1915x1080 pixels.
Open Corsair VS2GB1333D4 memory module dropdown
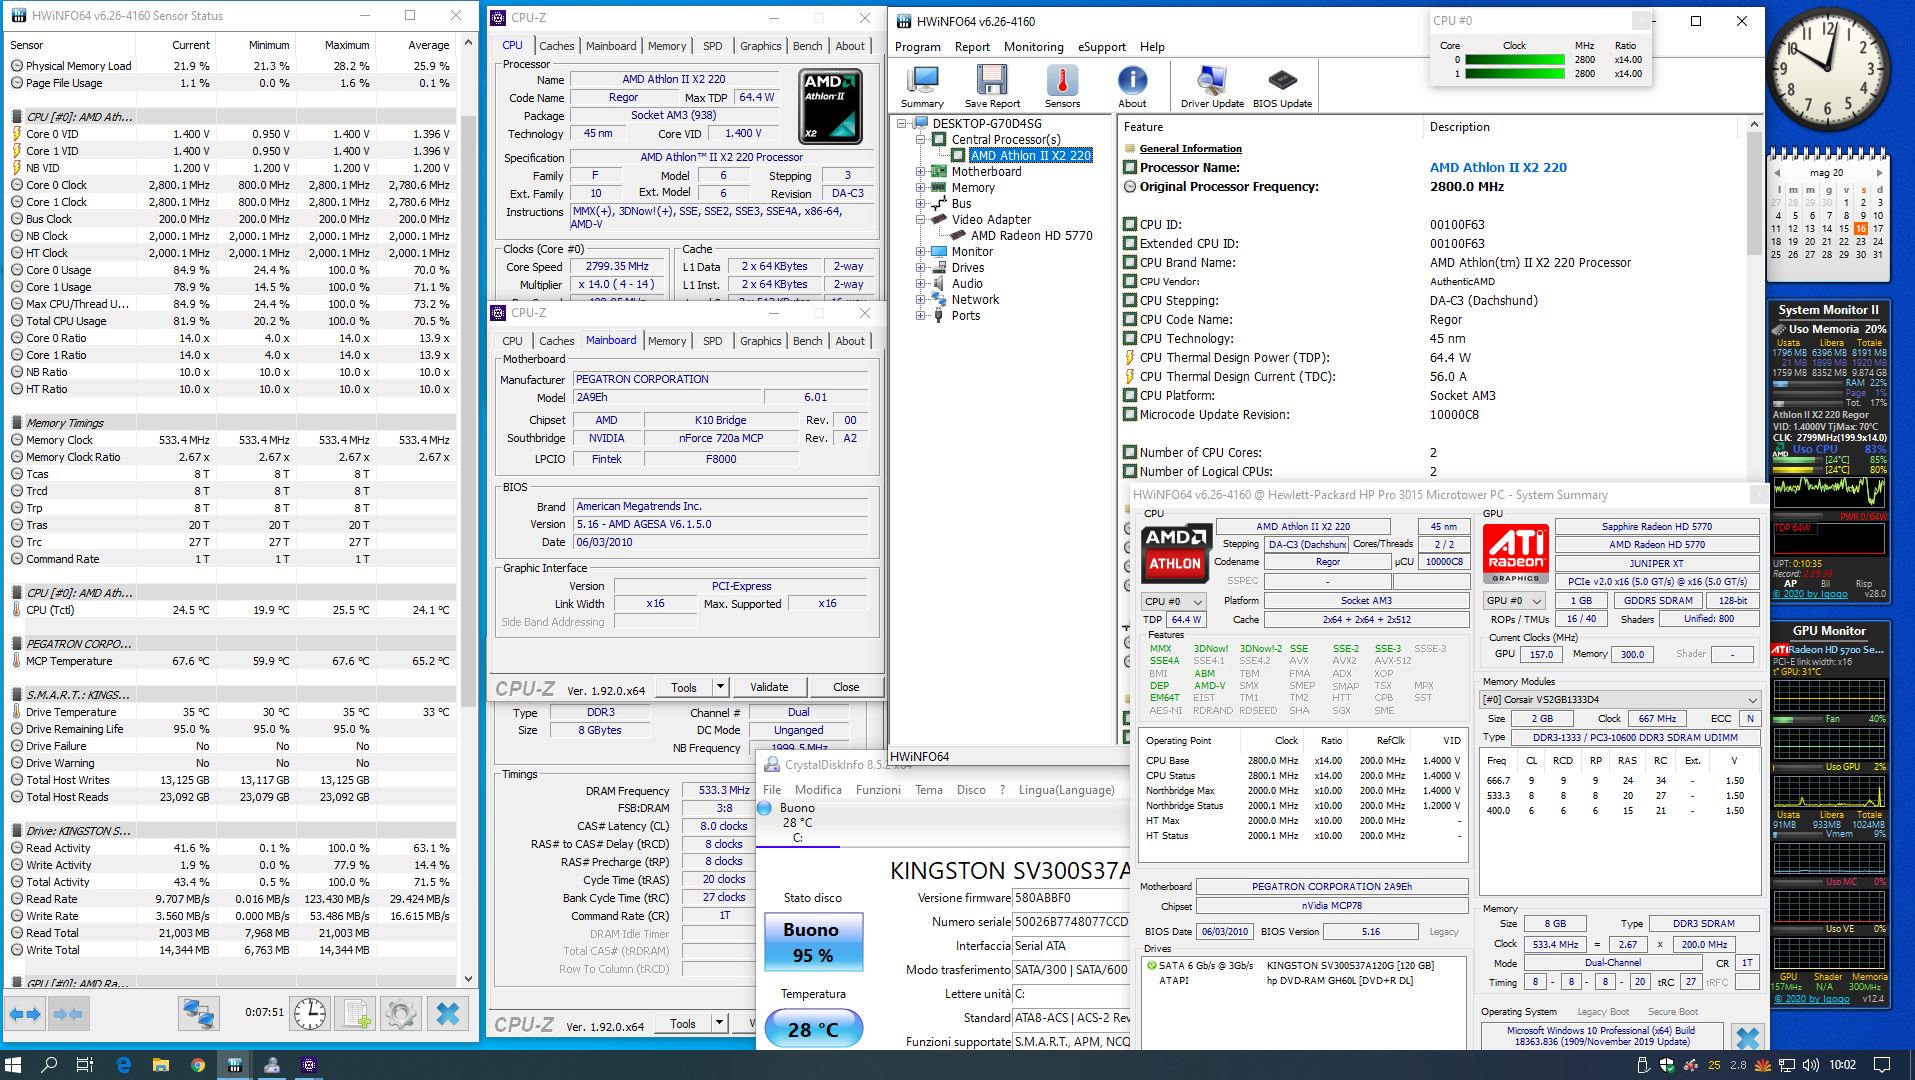pos(1619,699)
